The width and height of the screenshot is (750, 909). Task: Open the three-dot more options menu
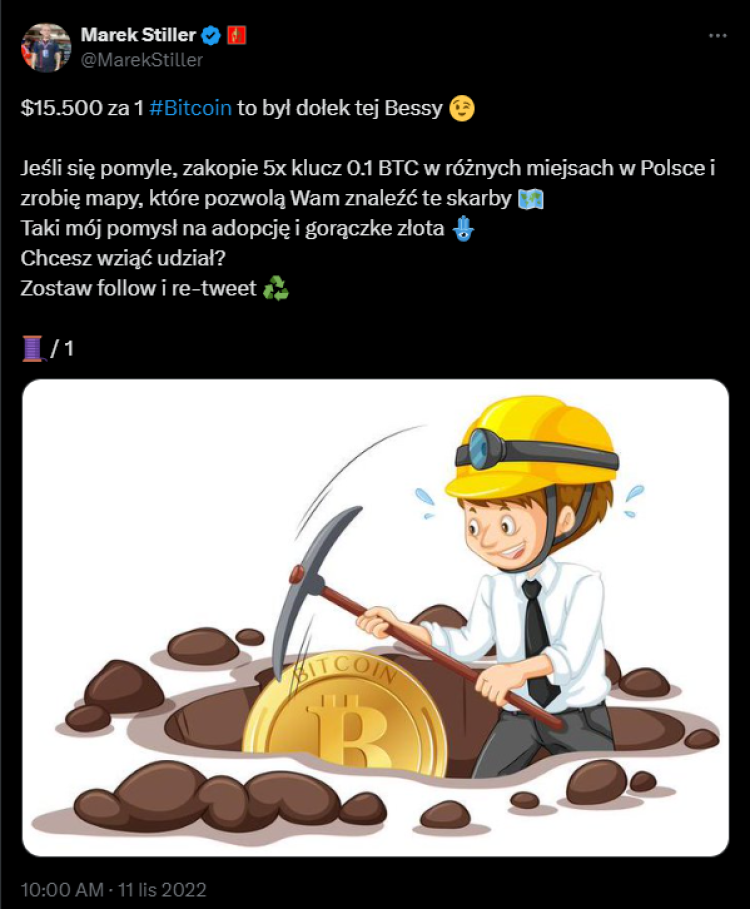[718, 36]
